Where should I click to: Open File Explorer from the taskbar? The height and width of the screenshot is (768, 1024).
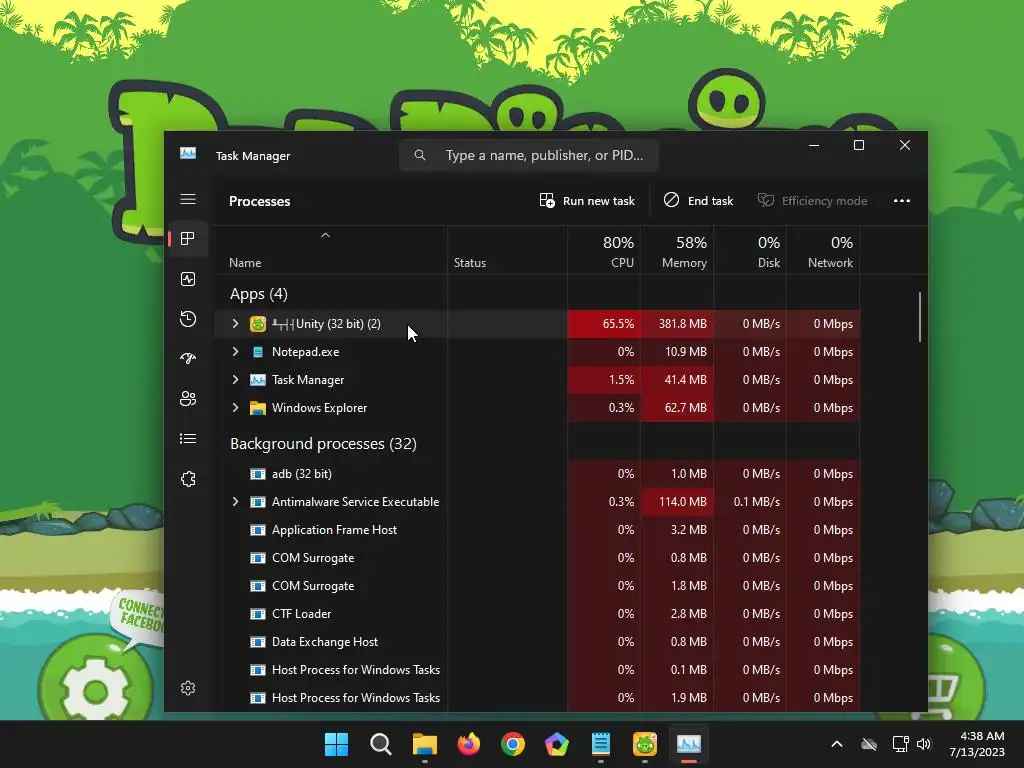[x=424, y=744]
